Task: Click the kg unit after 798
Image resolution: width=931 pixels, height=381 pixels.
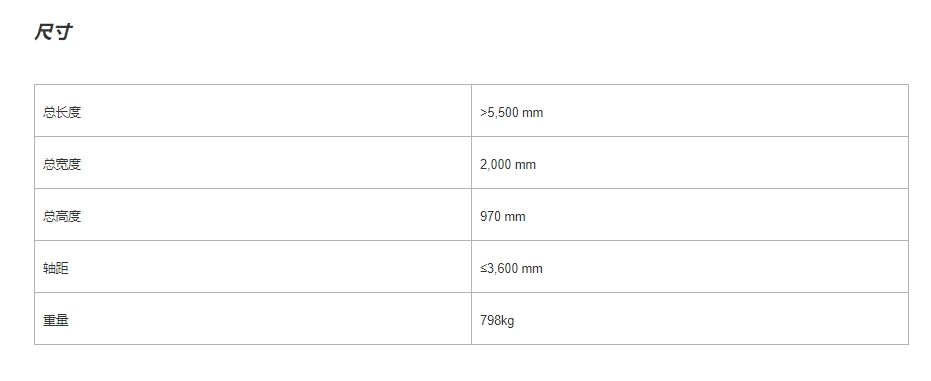Action: tap(508, 321)
